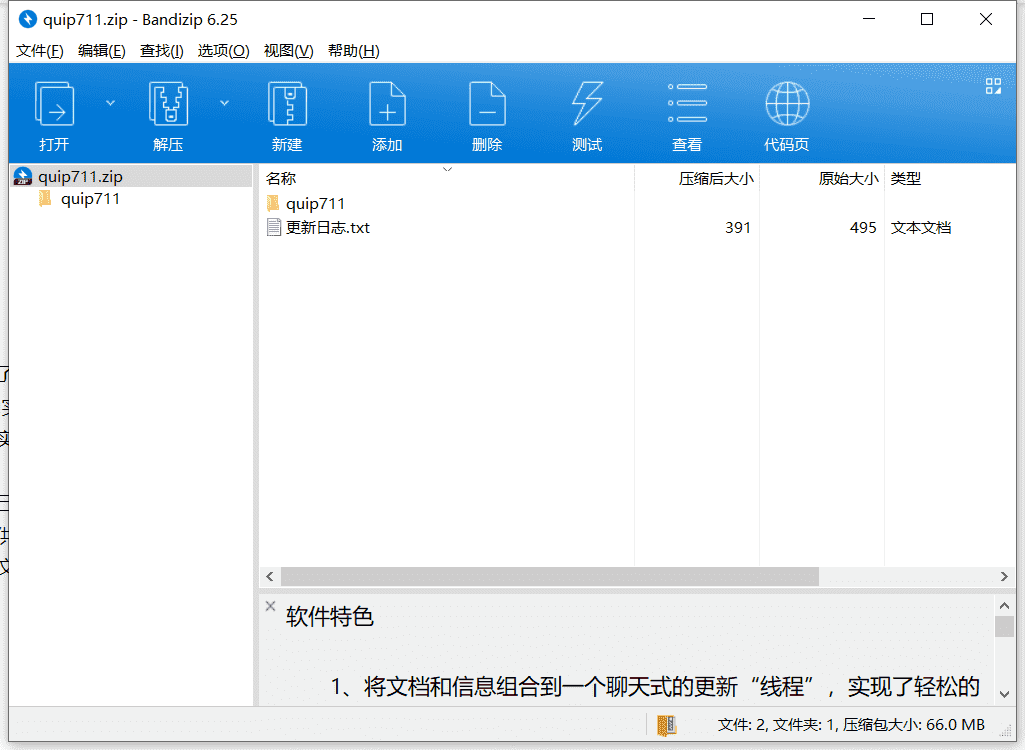Click the 解压 (Extract) toolbar icon

point(168,104)
